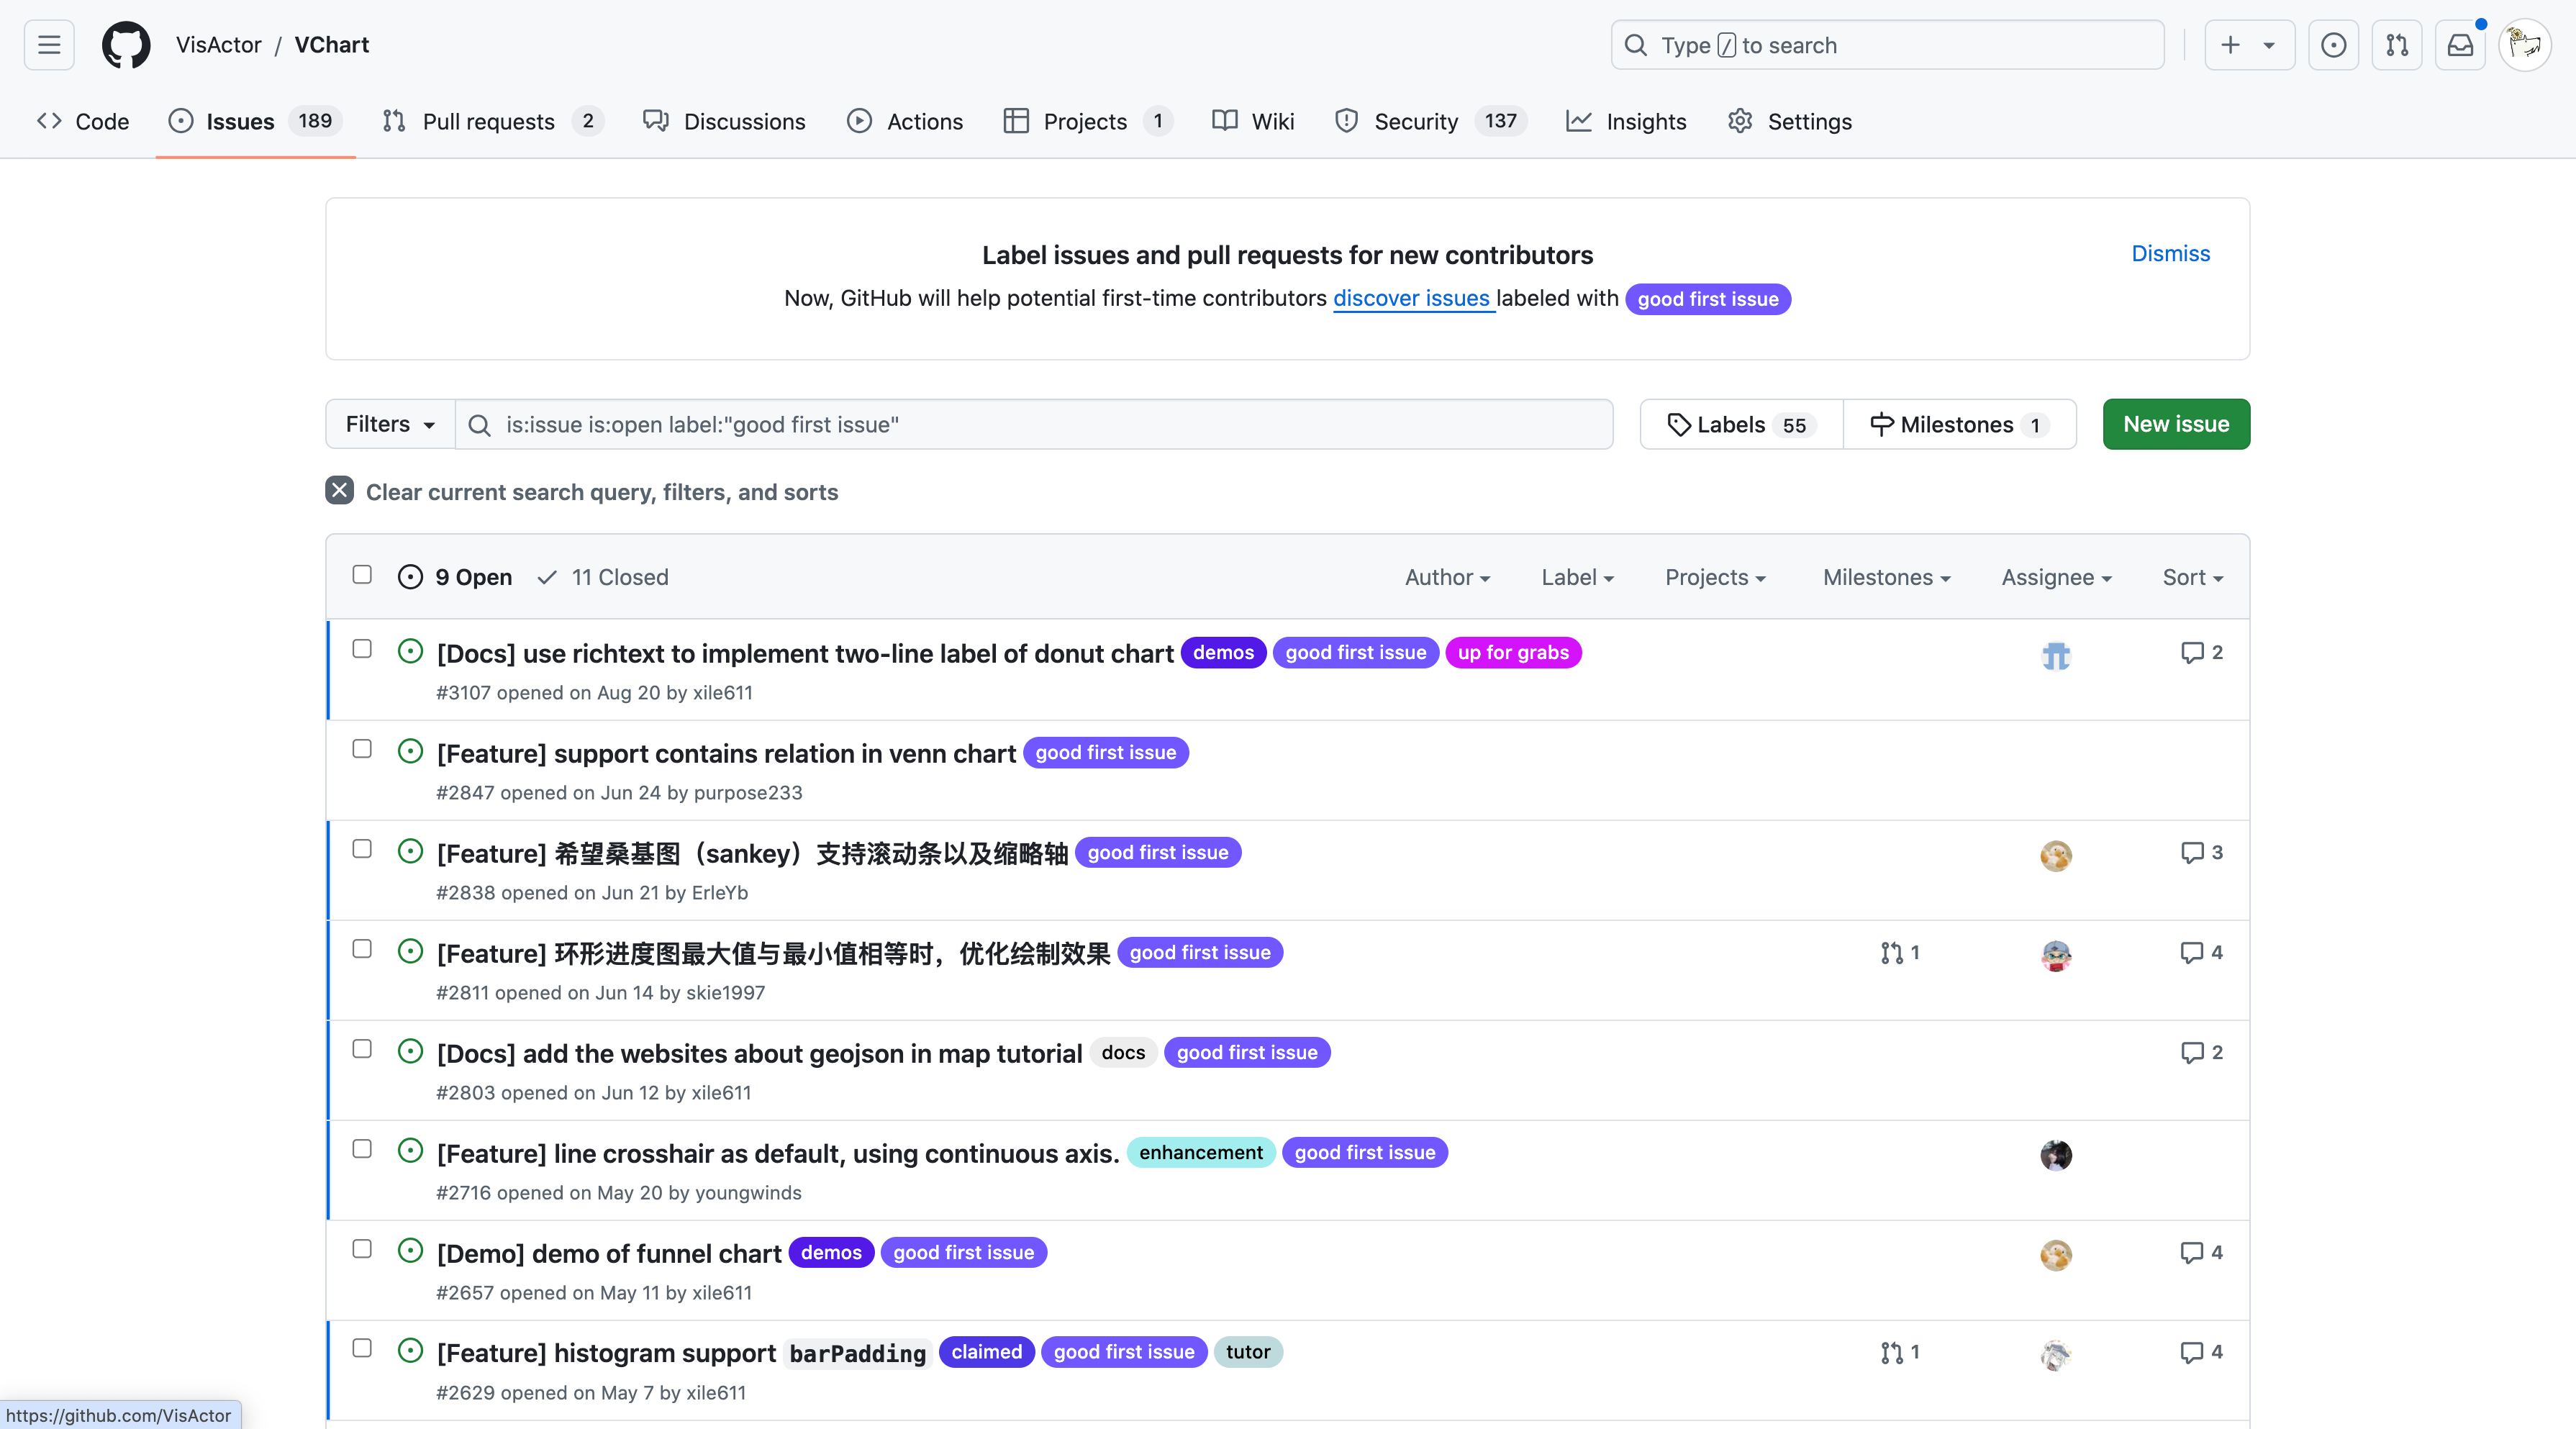Click assignee avatar on donut chart issue
Screen dimensions: 2576x1429
2055,655
